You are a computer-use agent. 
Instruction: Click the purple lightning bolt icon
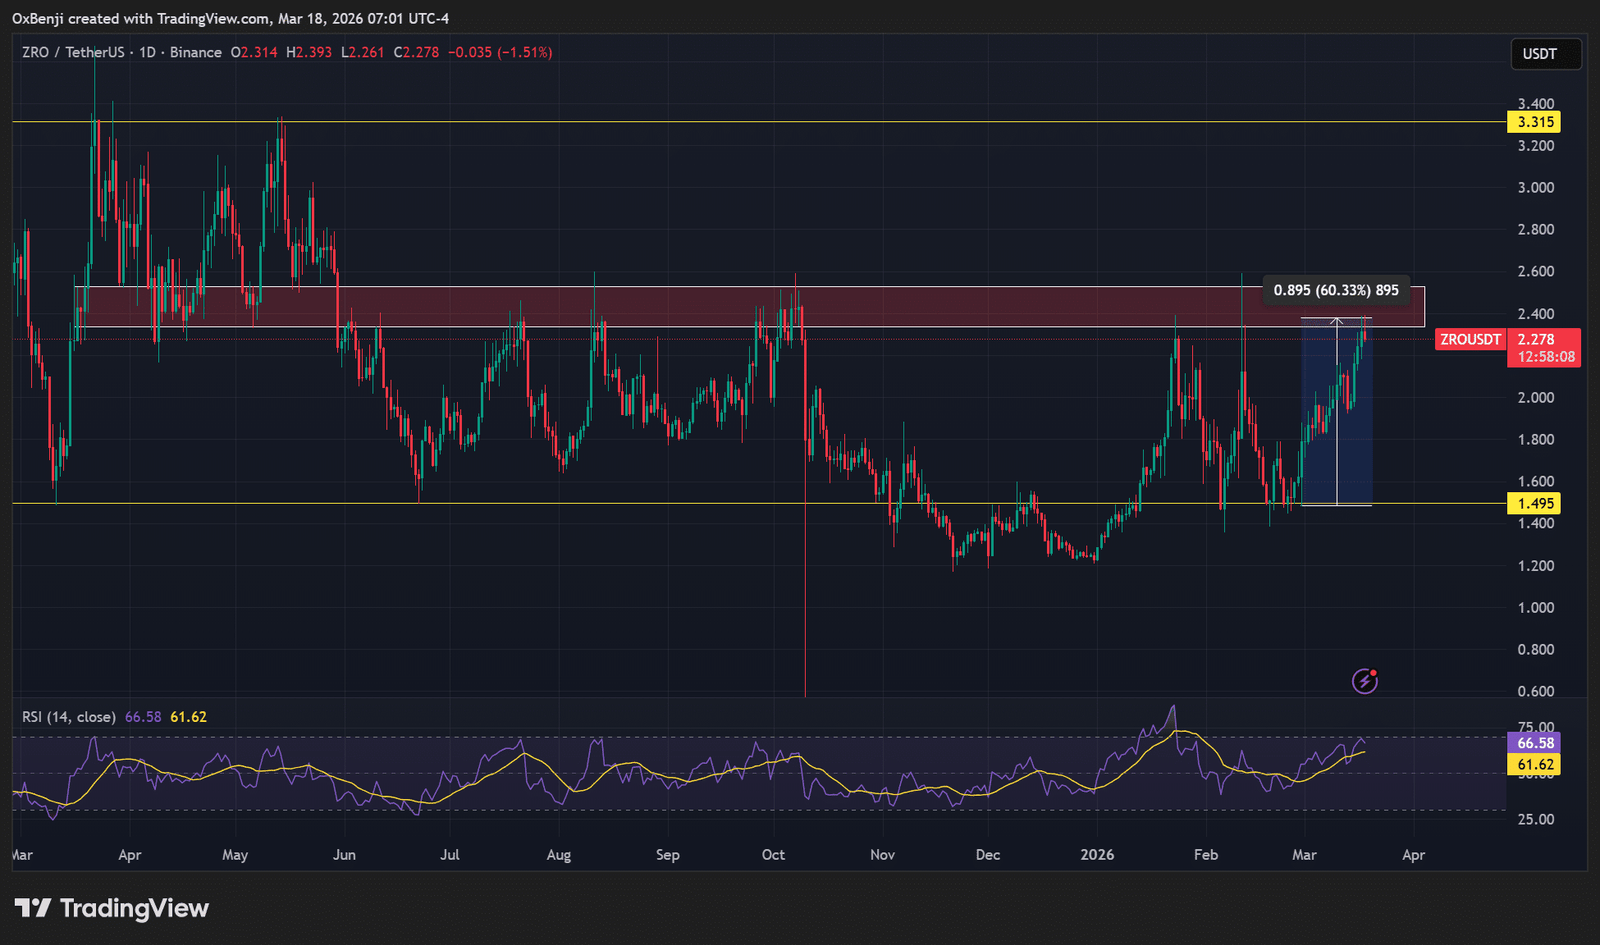(x=1365, y=681)
